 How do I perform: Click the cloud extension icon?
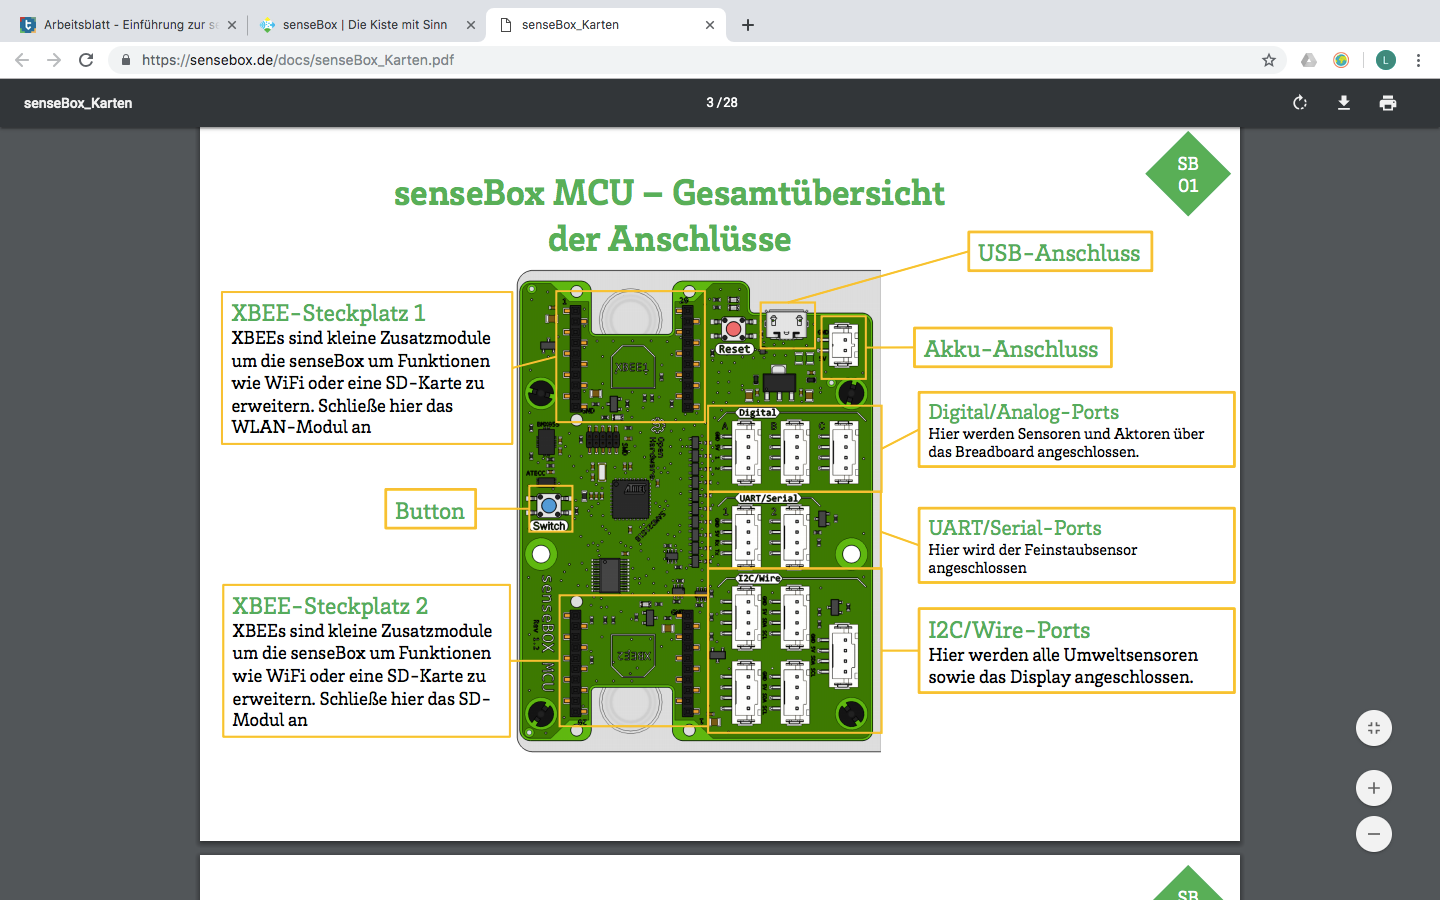click(1308, 60)
